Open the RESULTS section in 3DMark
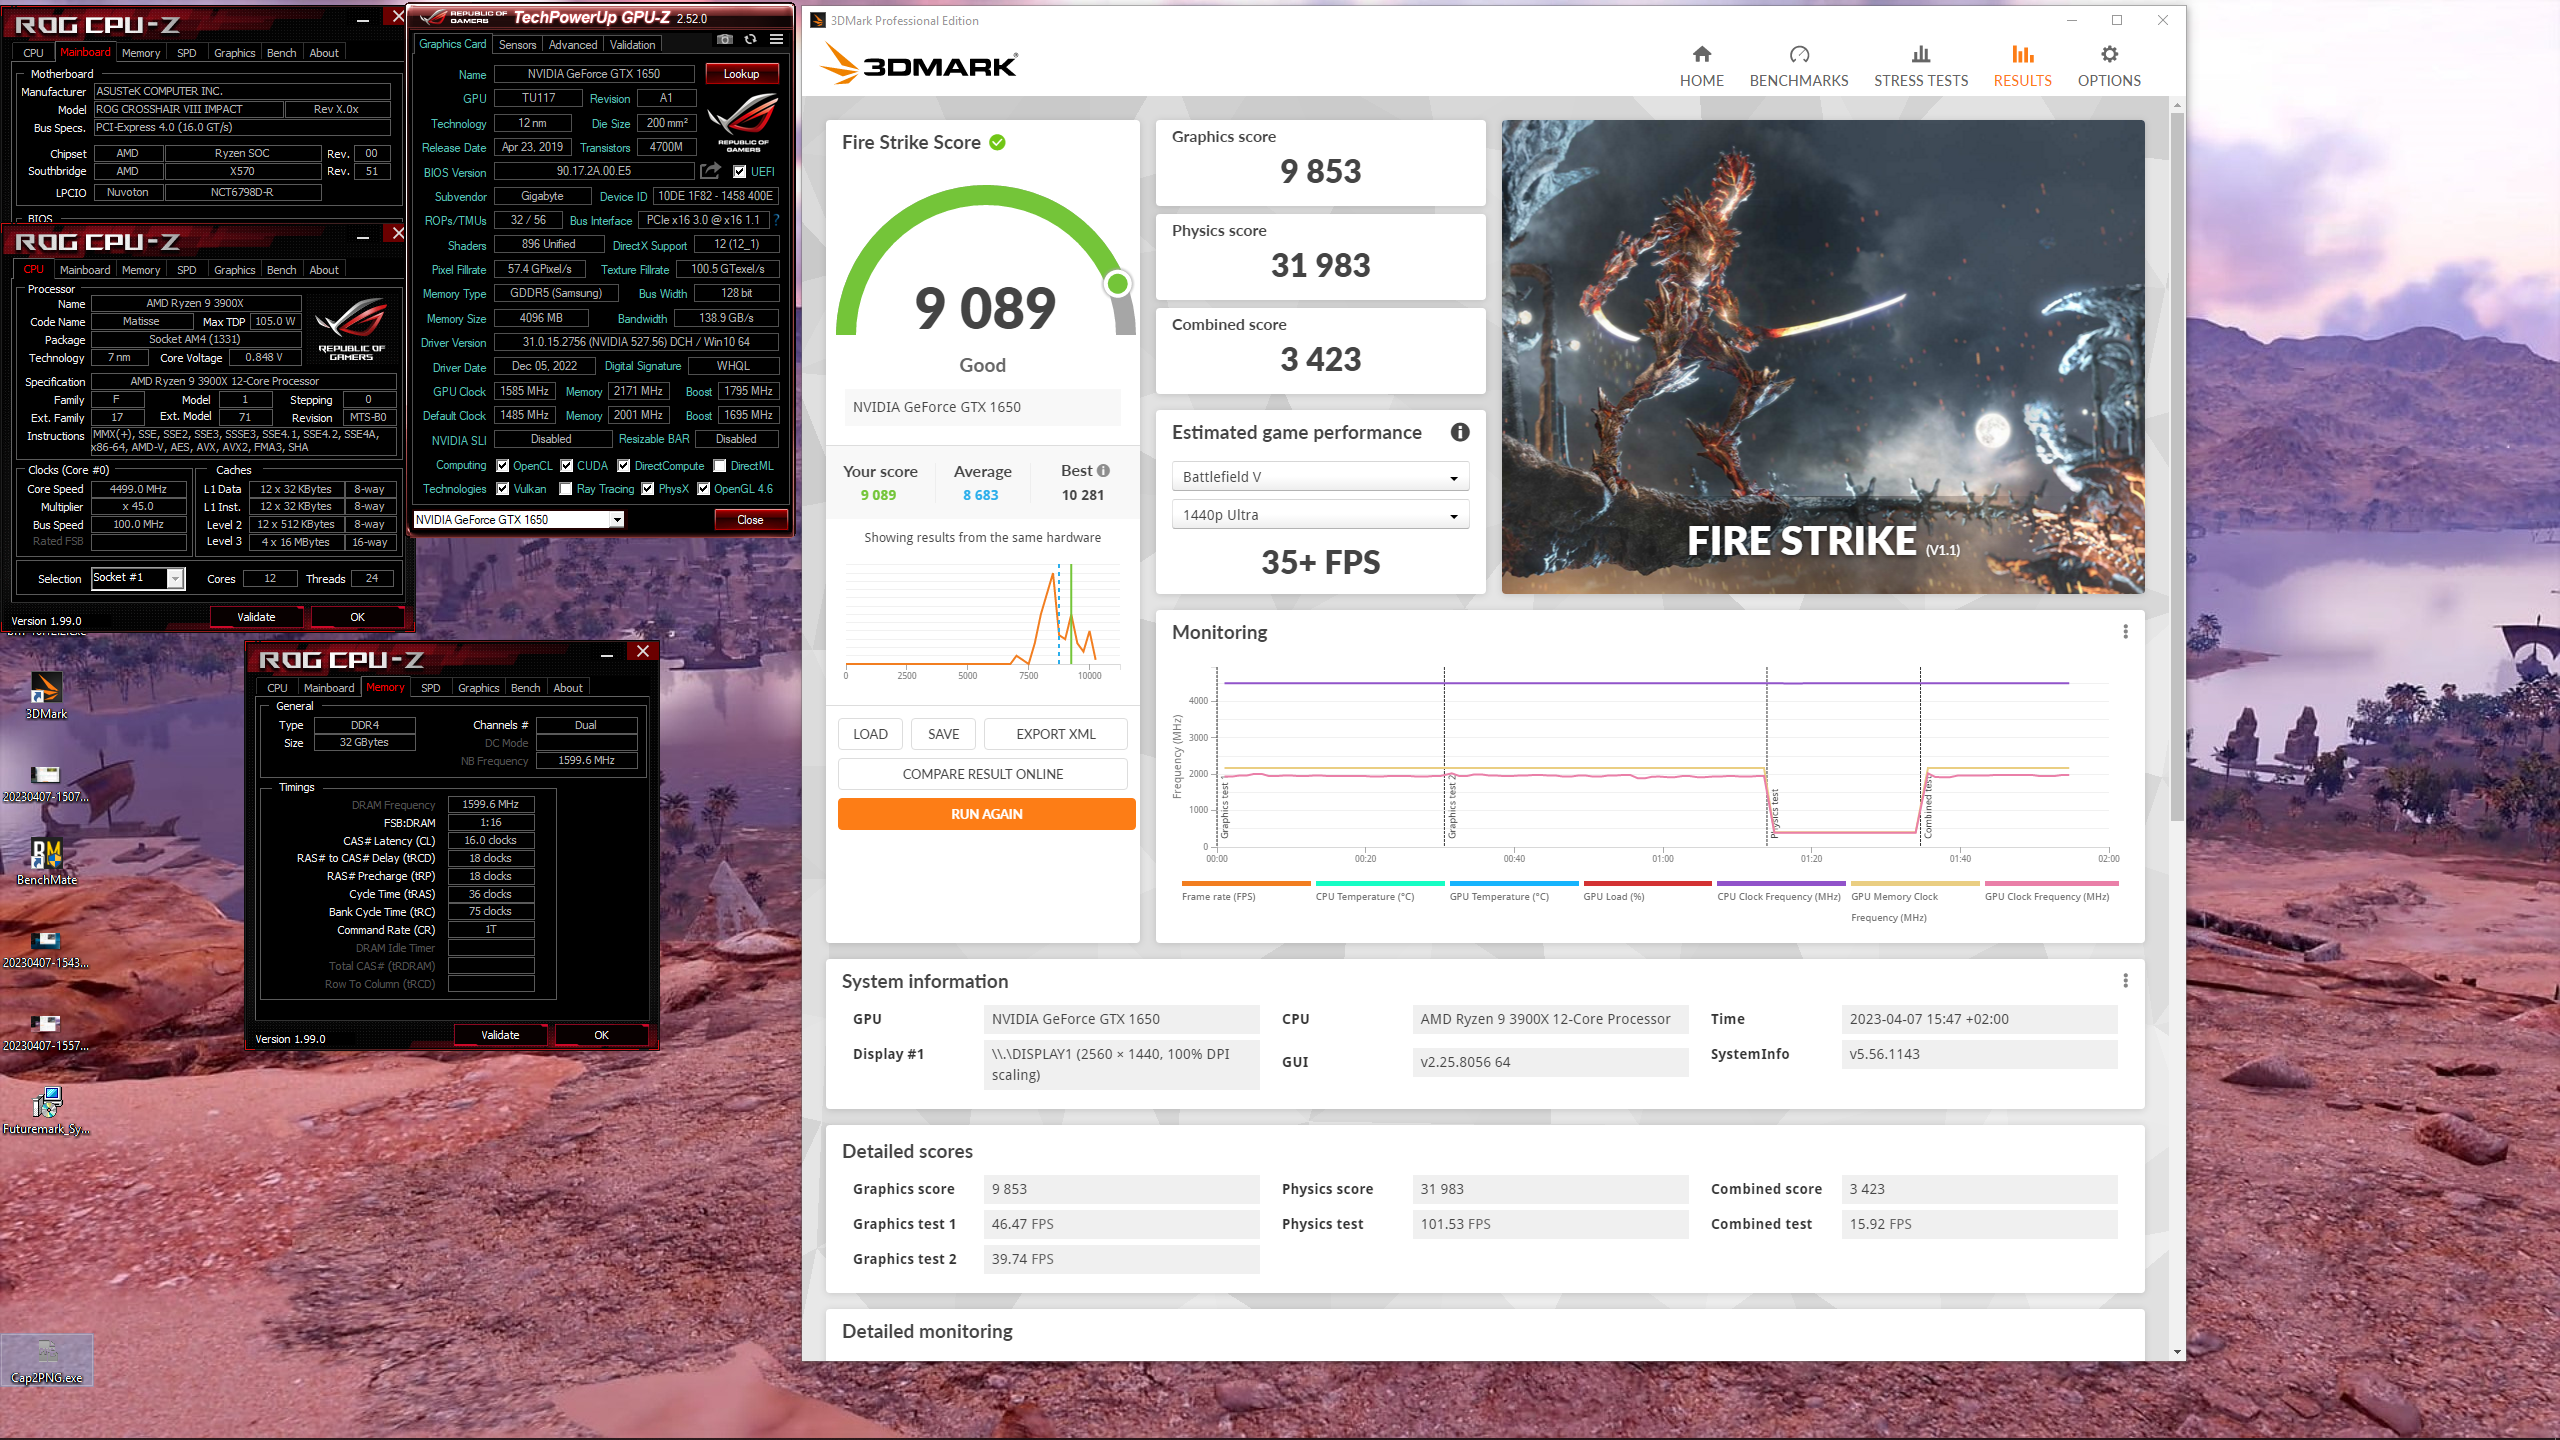The height and width of the screenshot is (1440, 2560). 2023,66
